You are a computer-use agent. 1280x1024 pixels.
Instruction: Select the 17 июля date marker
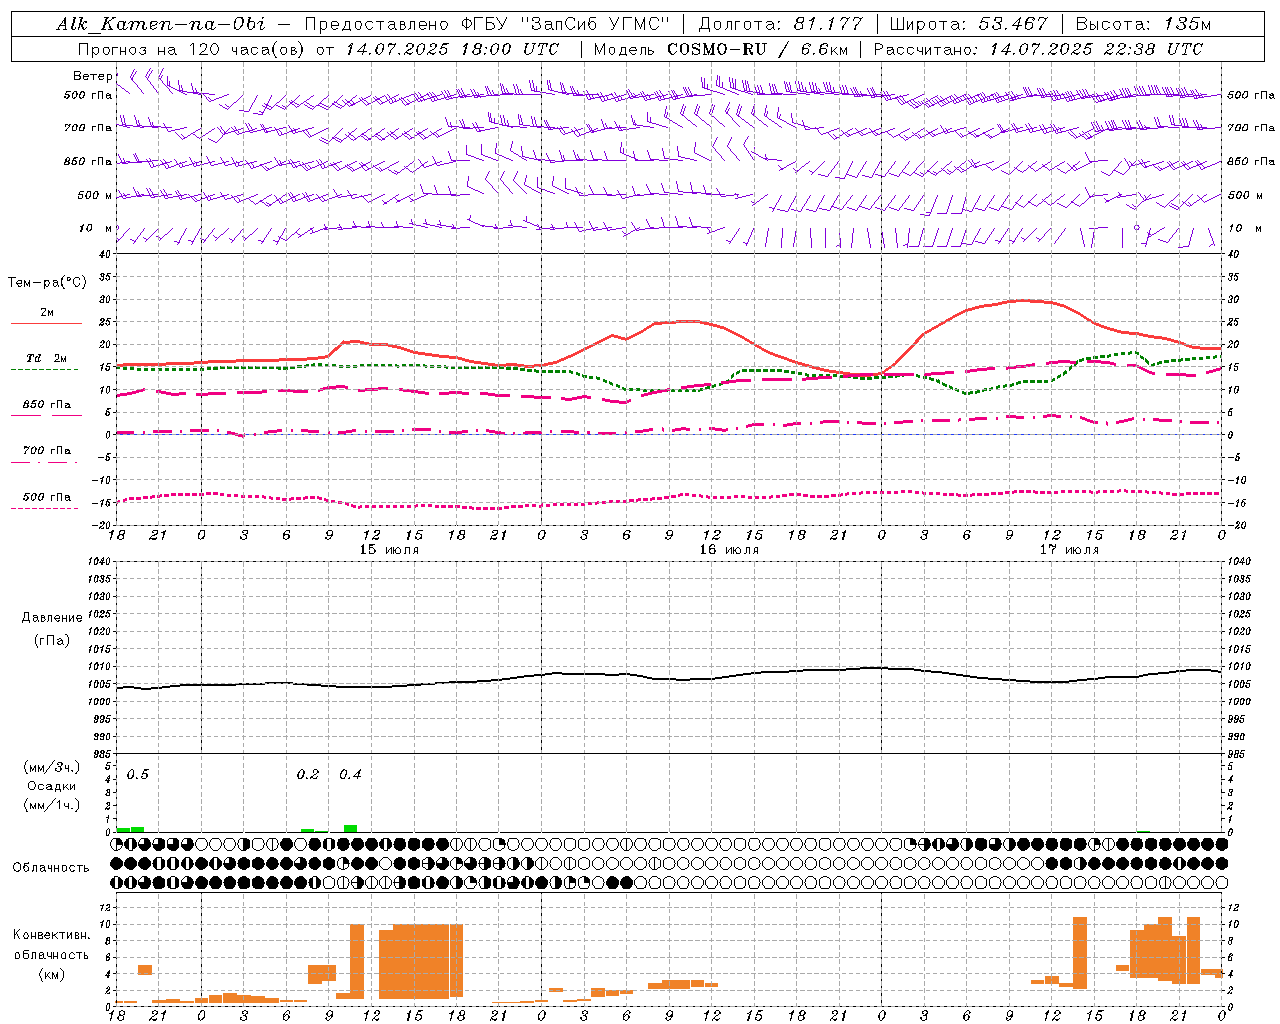click(1069, 550)
